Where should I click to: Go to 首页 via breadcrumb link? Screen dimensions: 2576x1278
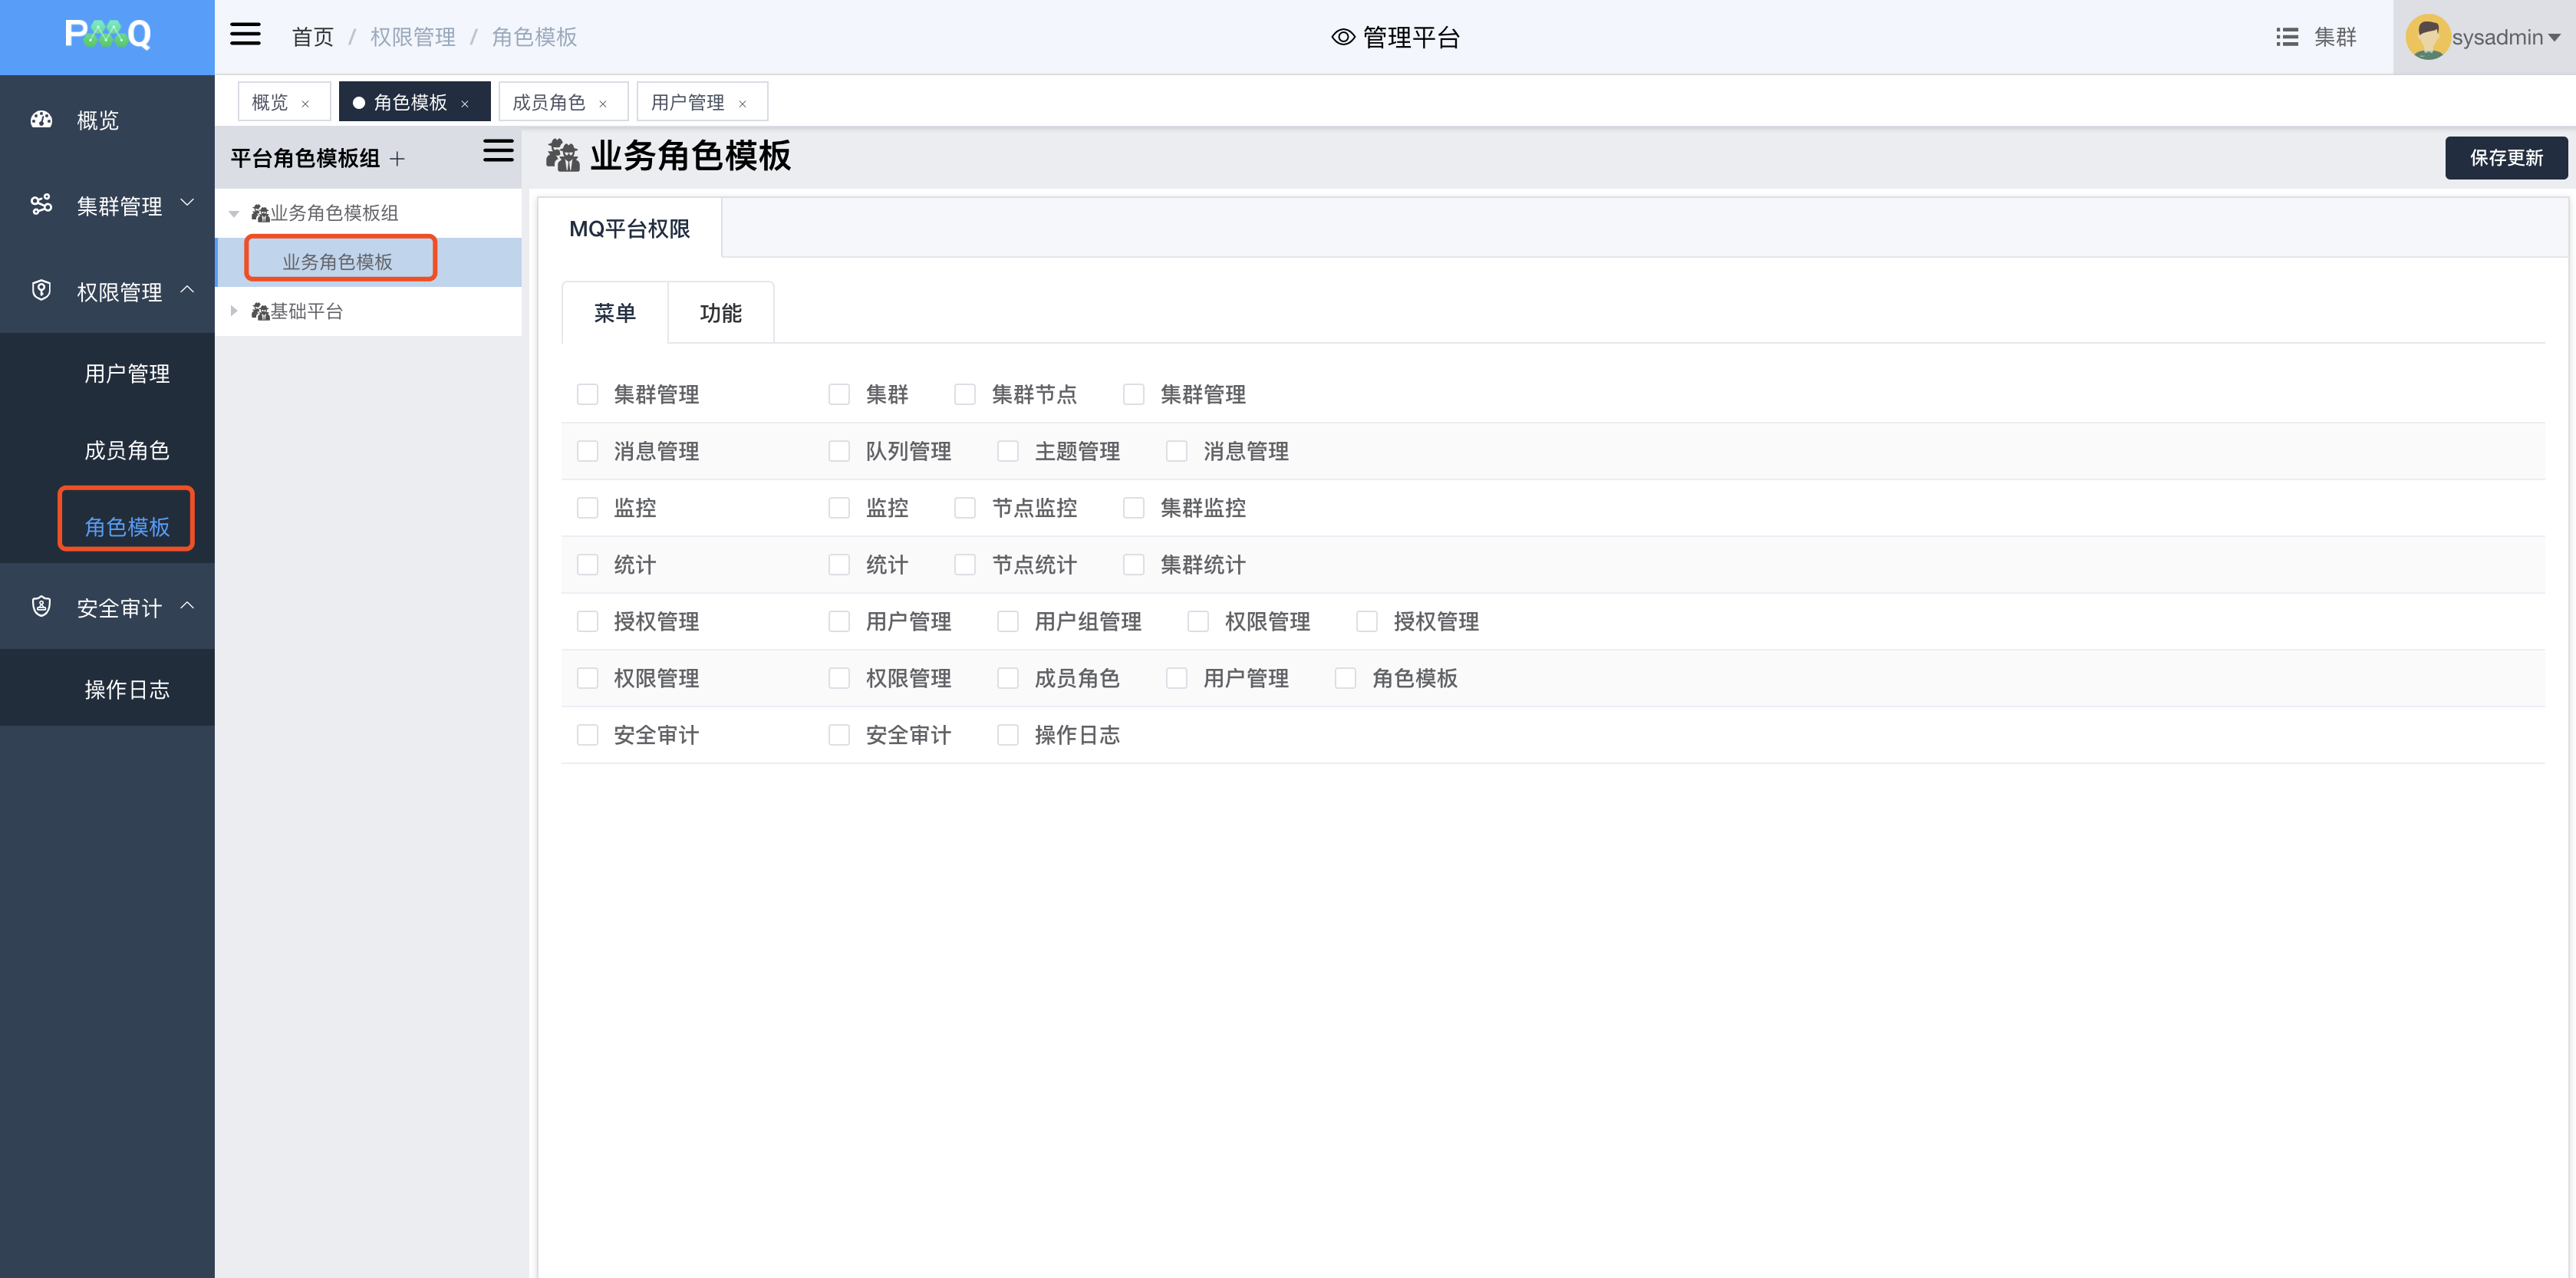312,37
